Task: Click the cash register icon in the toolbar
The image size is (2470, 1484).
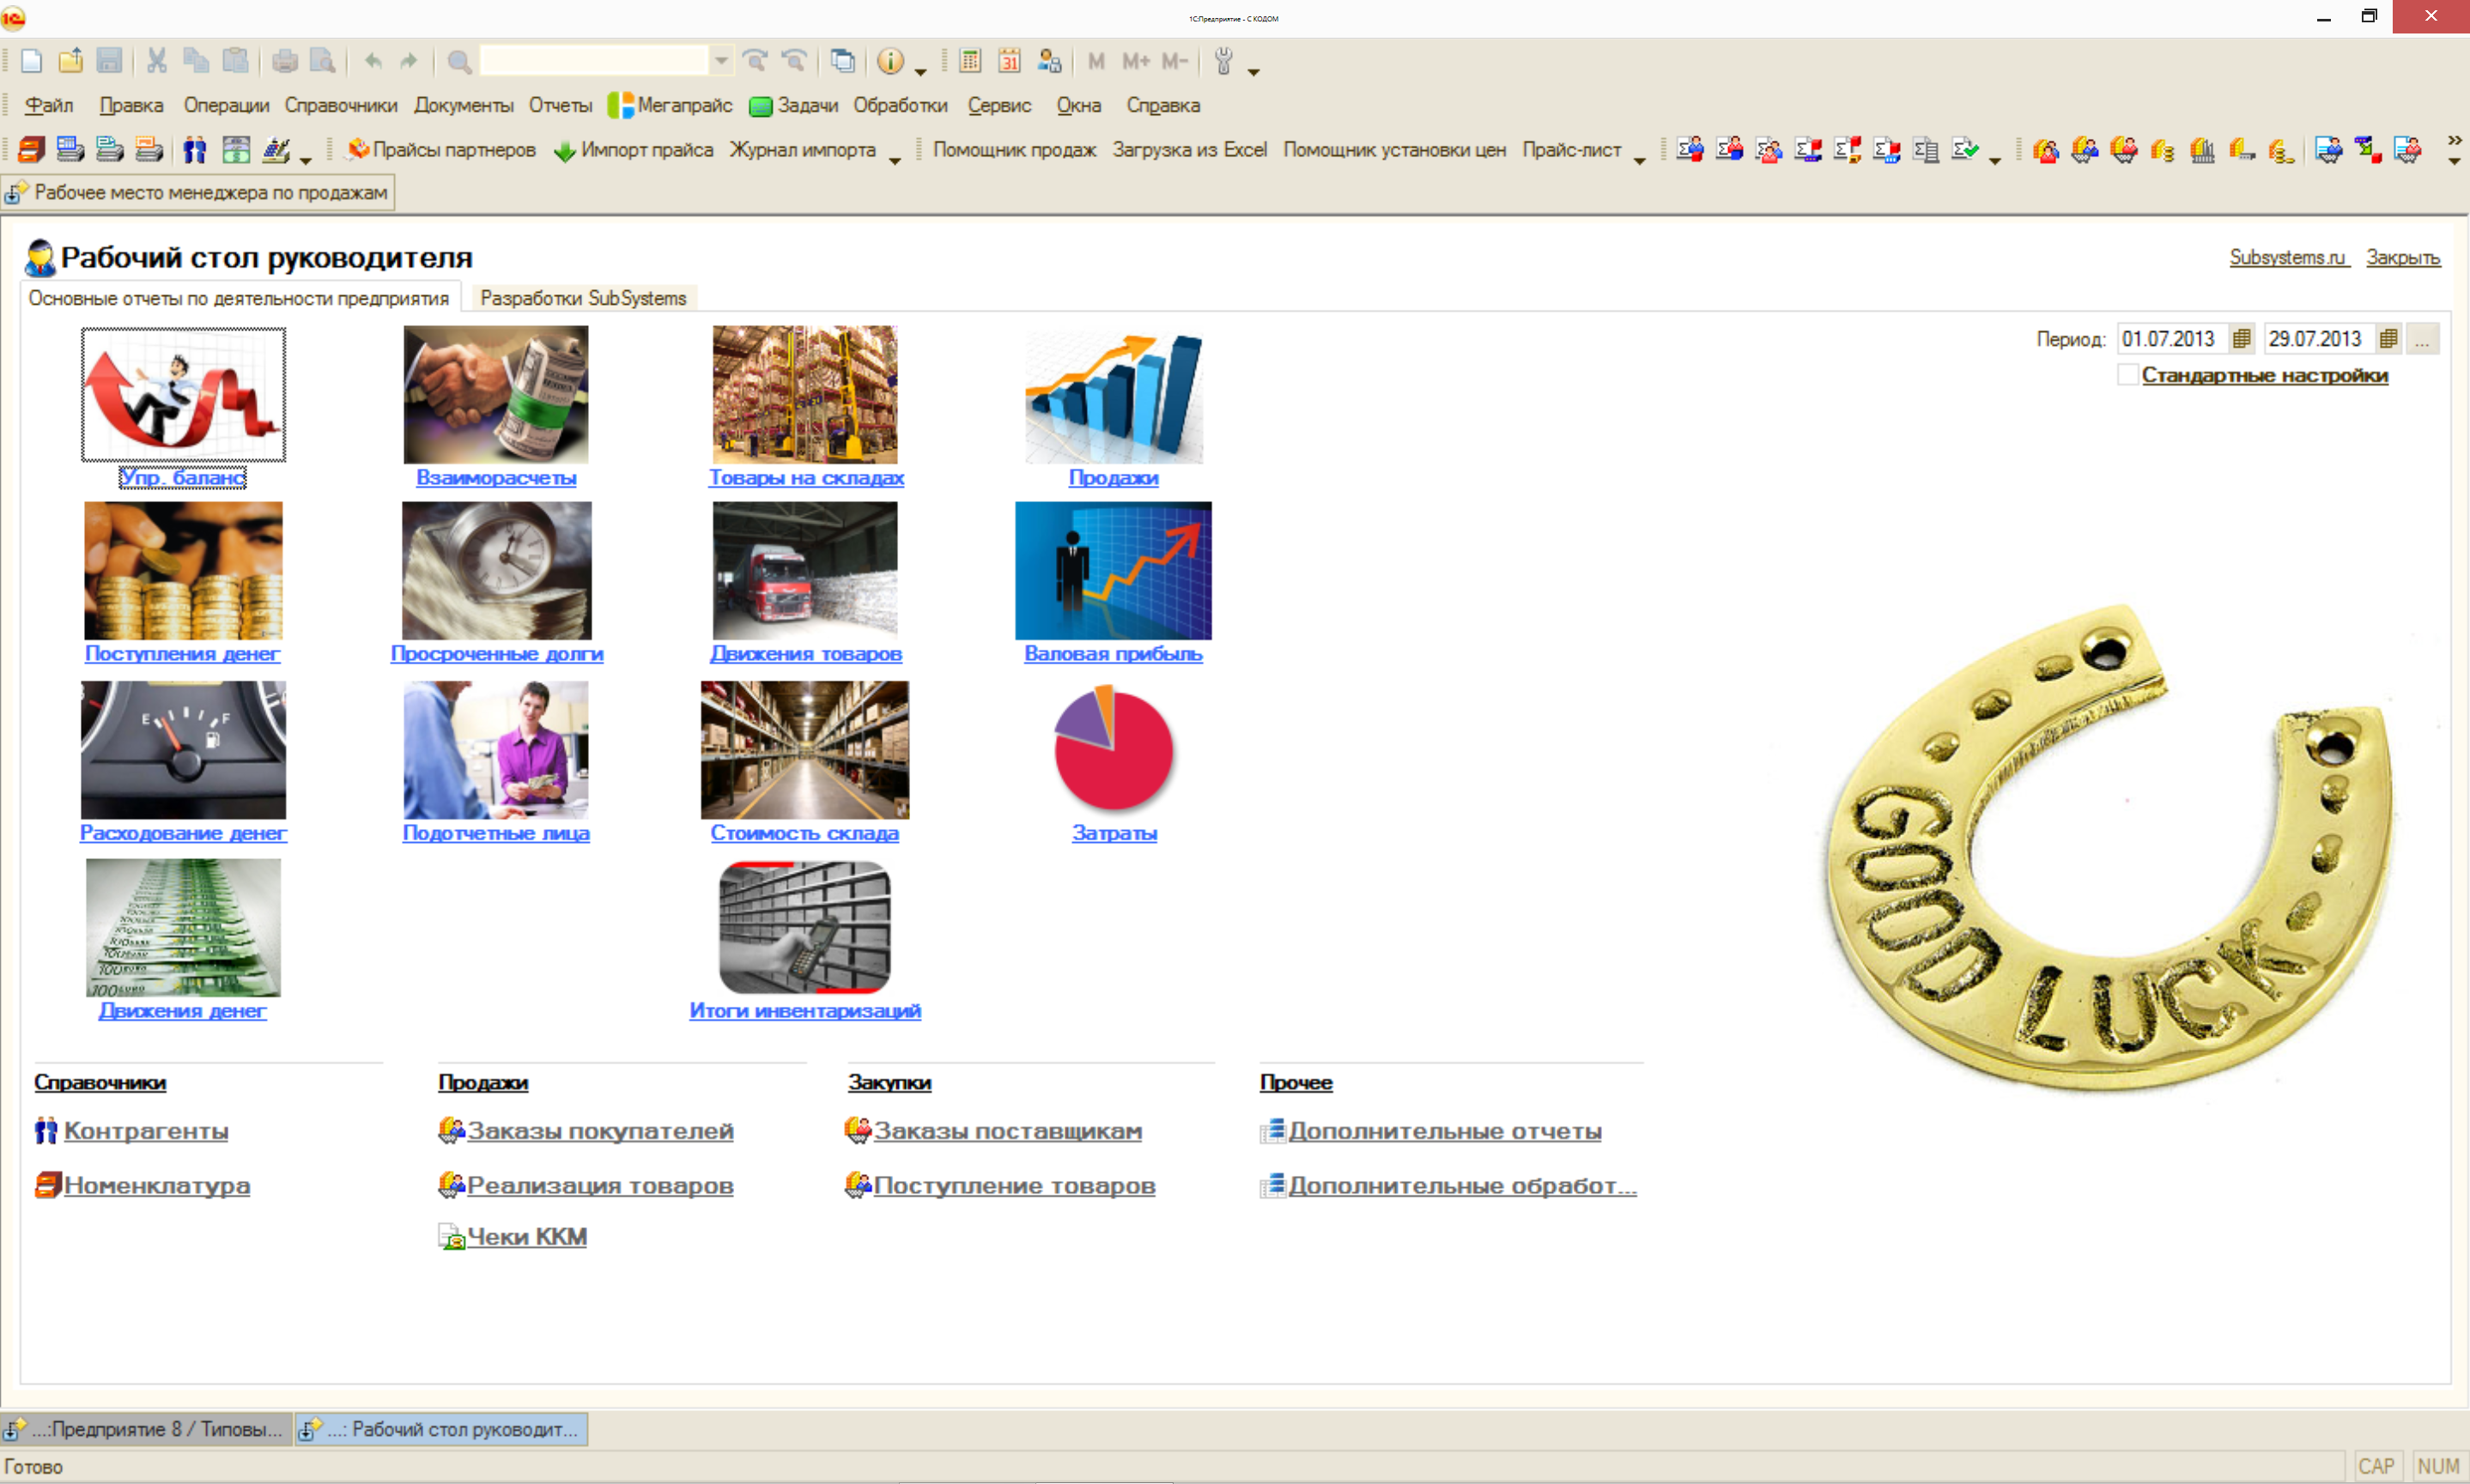Action: point(275,150)
